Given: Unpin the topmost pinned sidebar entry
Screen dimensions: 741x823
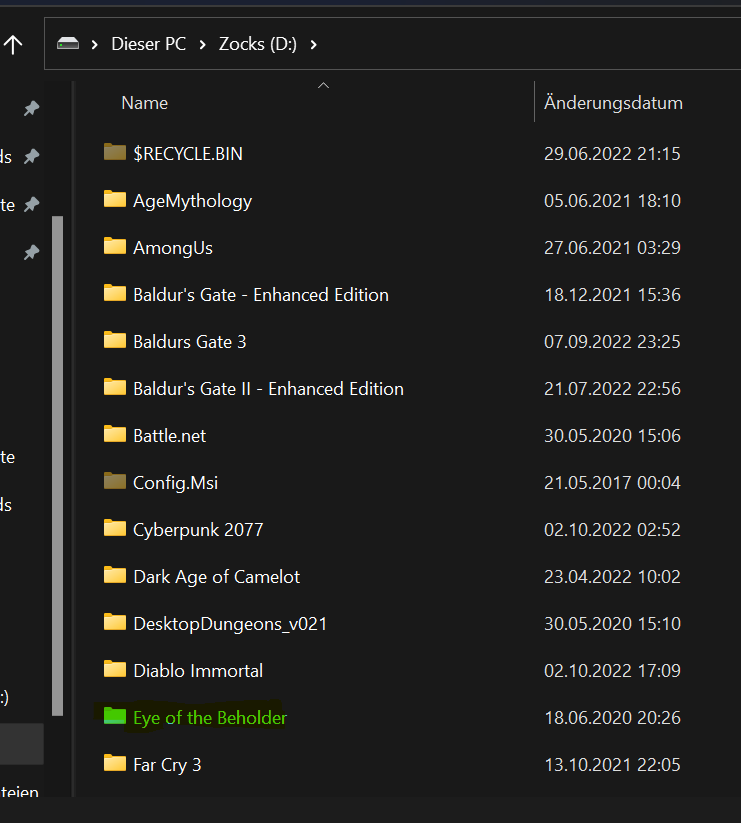Looking at the screenshot, I should 30,108.
